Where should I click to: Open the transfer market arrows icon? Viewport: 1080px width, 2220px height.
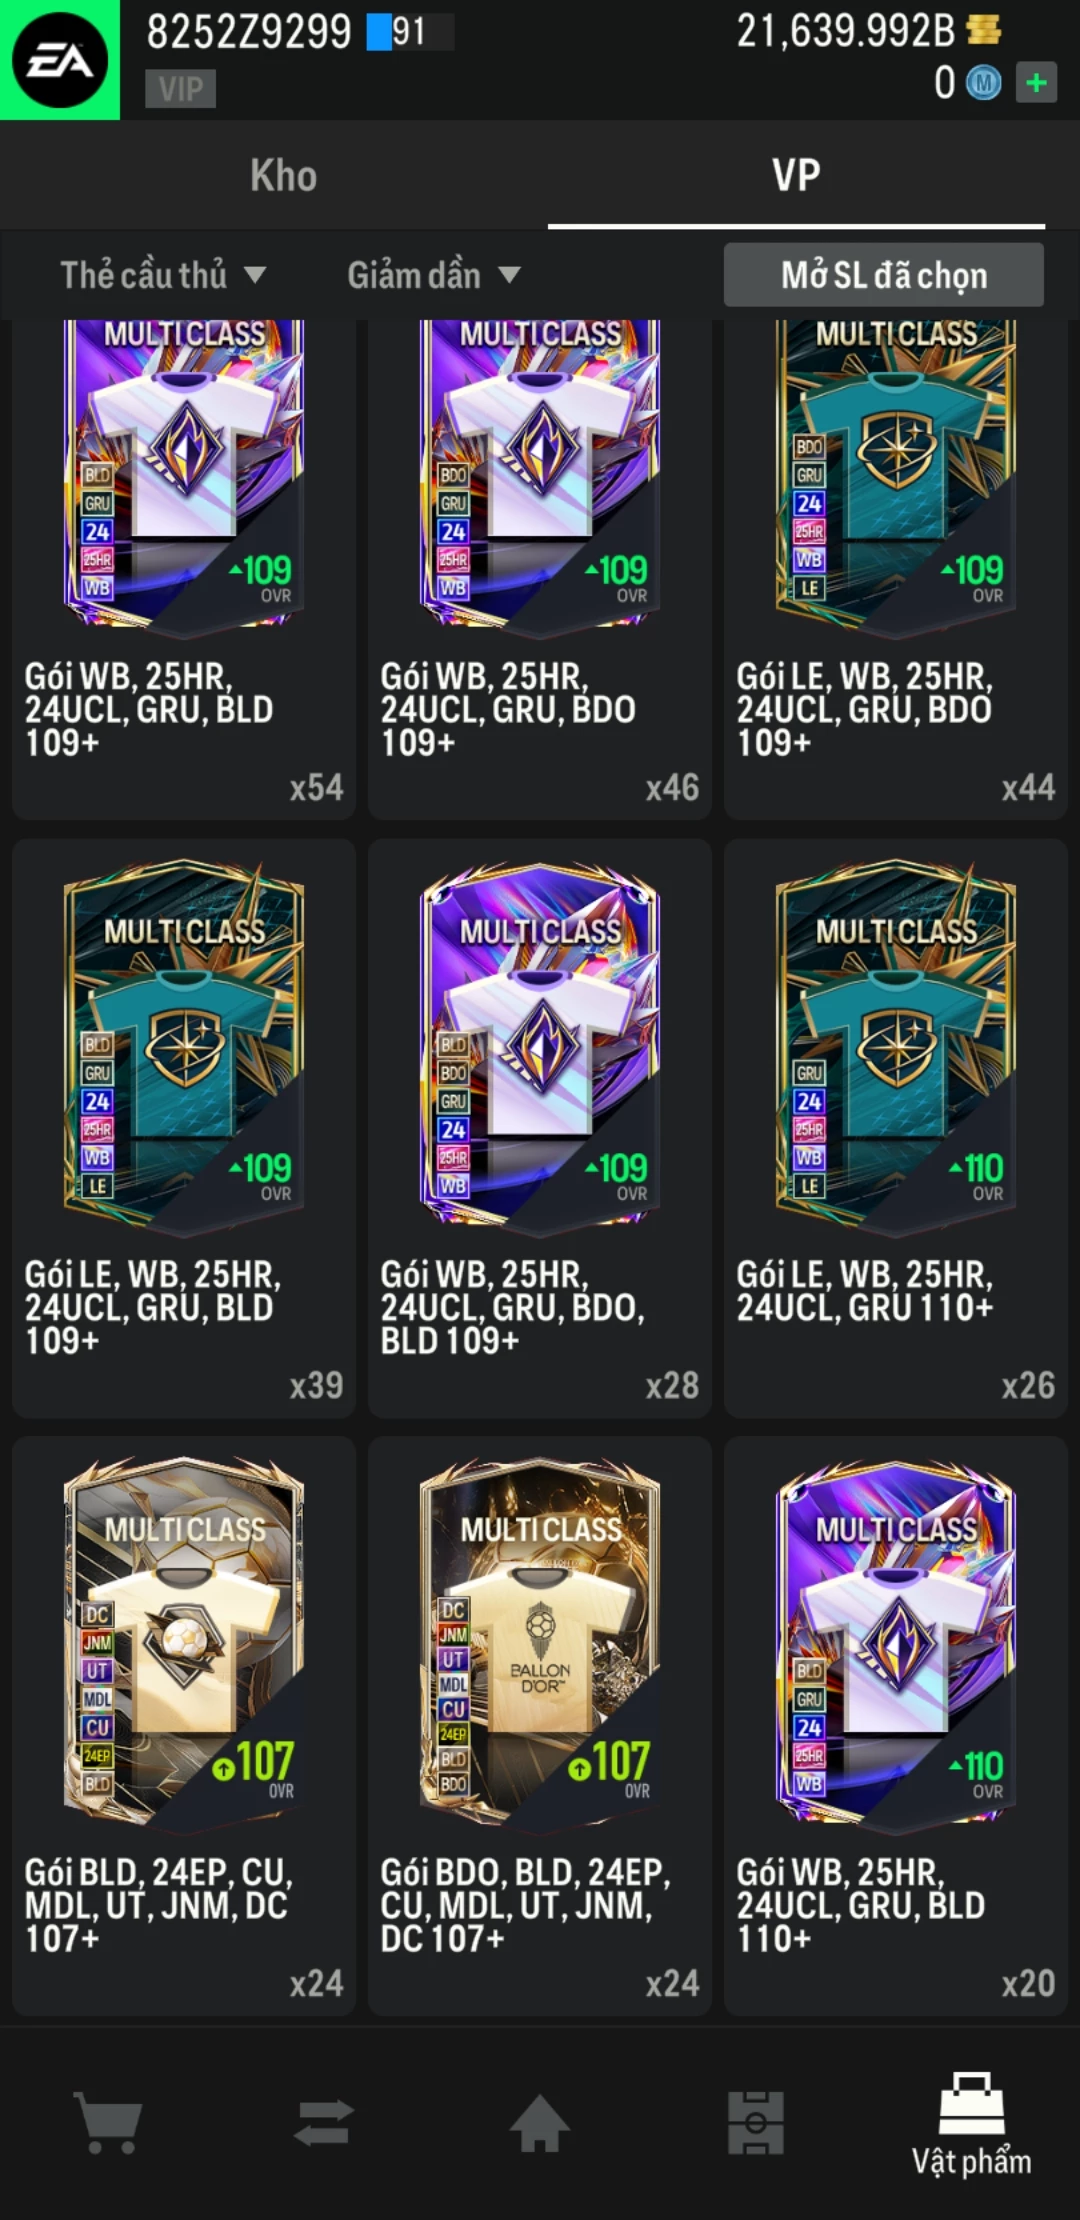[x=324, y=2122]
